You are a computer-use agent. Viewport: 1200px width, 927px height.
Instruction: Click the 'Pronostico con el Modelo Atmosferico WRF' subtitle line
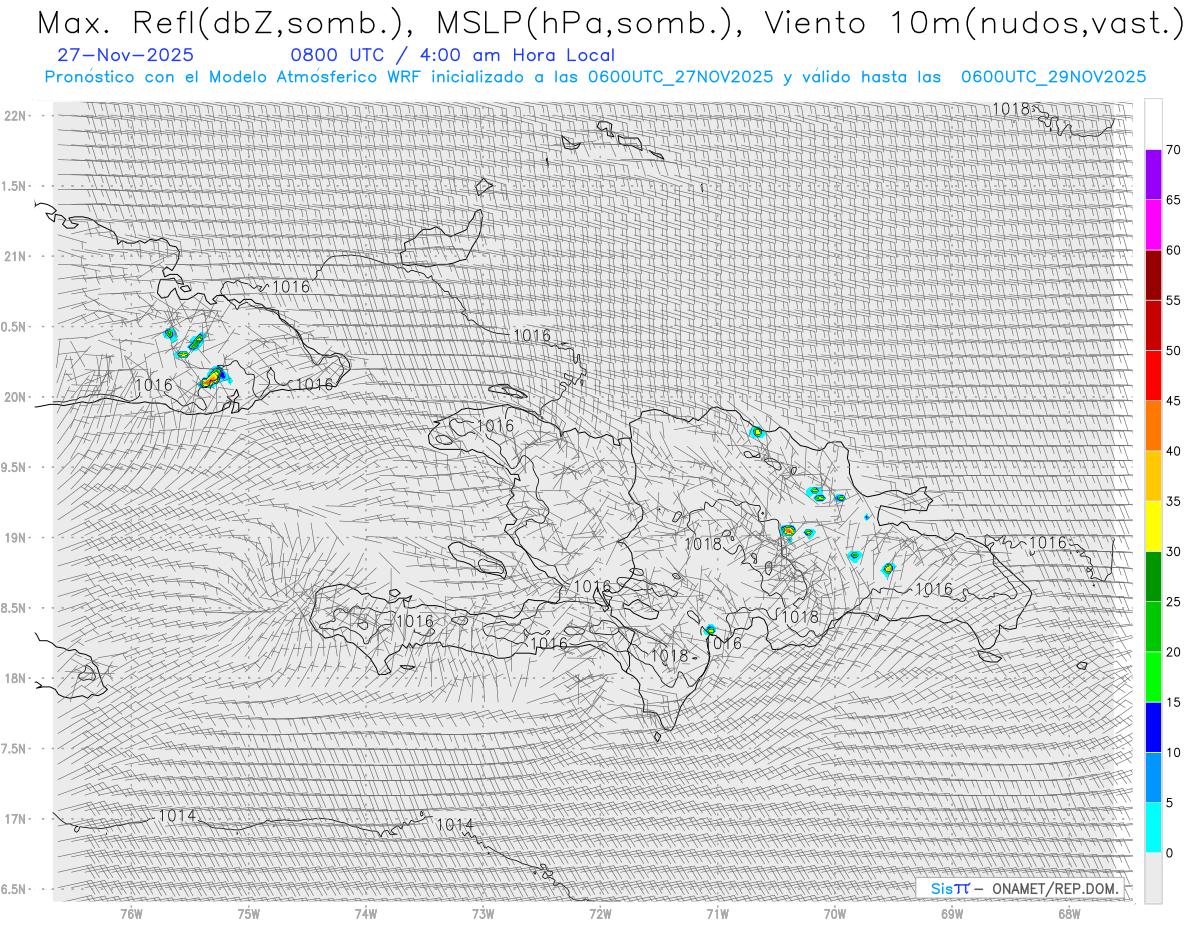tap(595, 77)
